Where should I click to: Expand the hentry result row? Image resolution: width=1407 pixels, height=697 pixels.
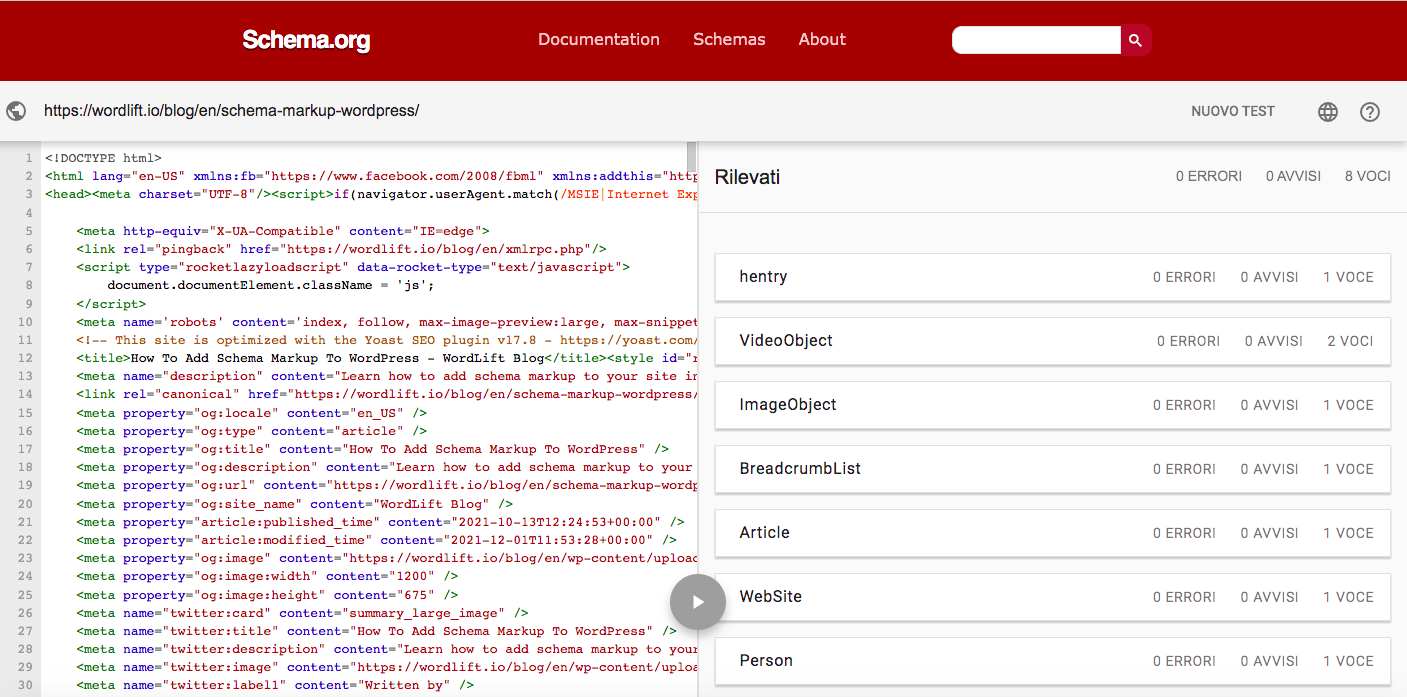(x=1053, y=277)
